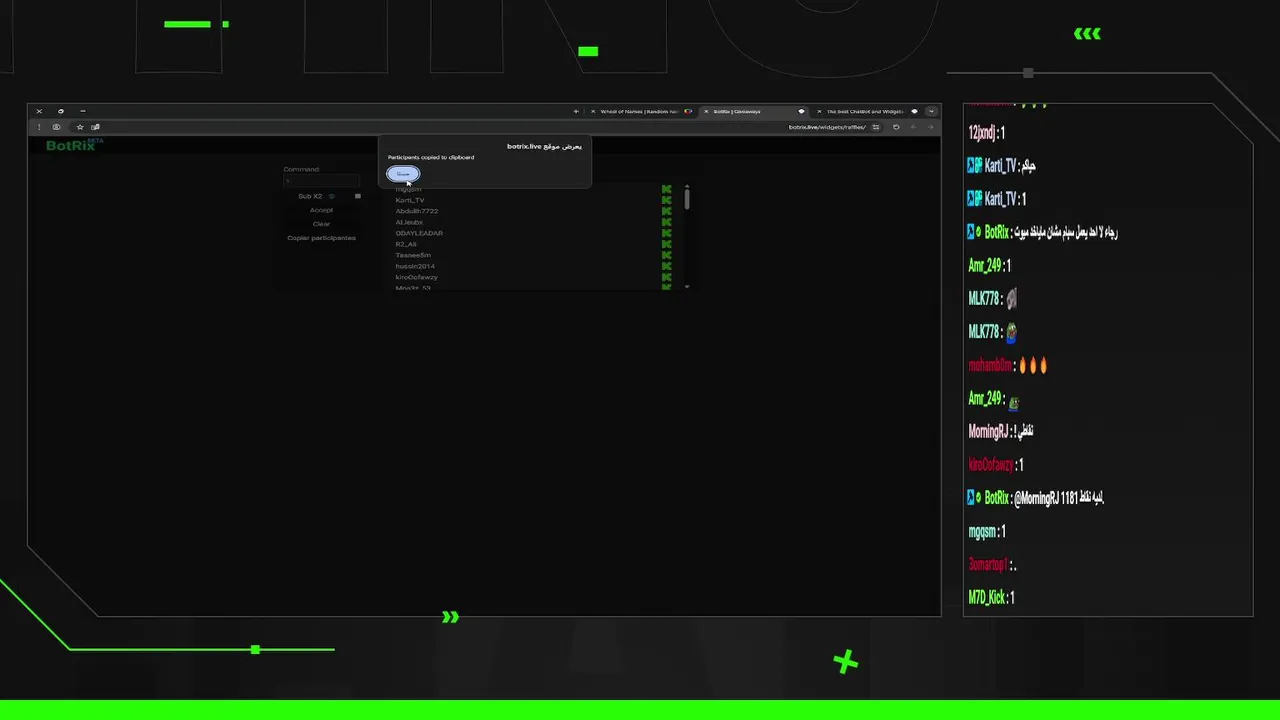Expand the tab search dropdown arrow
The image size is (1280, 720).
[x=932, y=111]
